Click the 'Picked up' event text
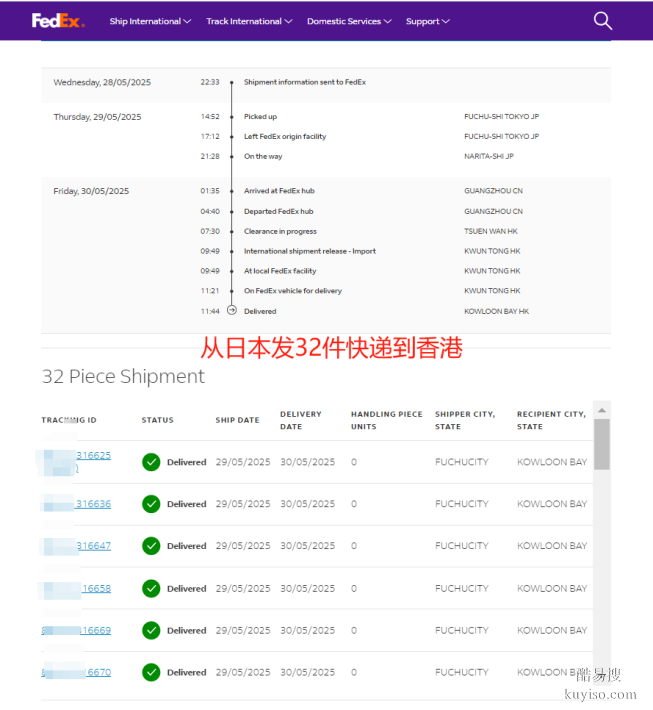The image size is (653, 710). 260,116
